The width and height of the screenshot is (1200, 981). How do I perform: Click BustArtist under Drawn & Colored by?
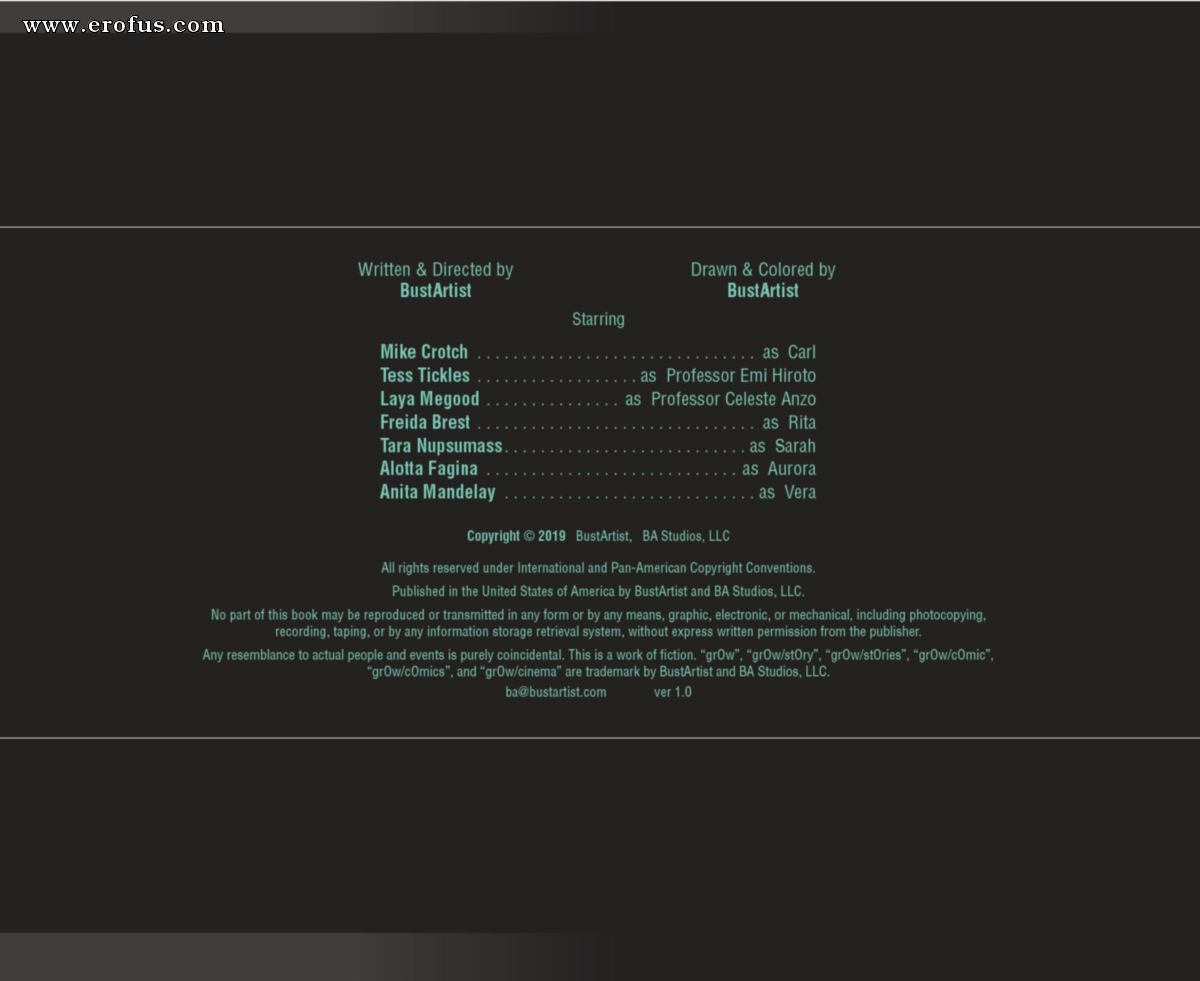click(x=763, y=291)
